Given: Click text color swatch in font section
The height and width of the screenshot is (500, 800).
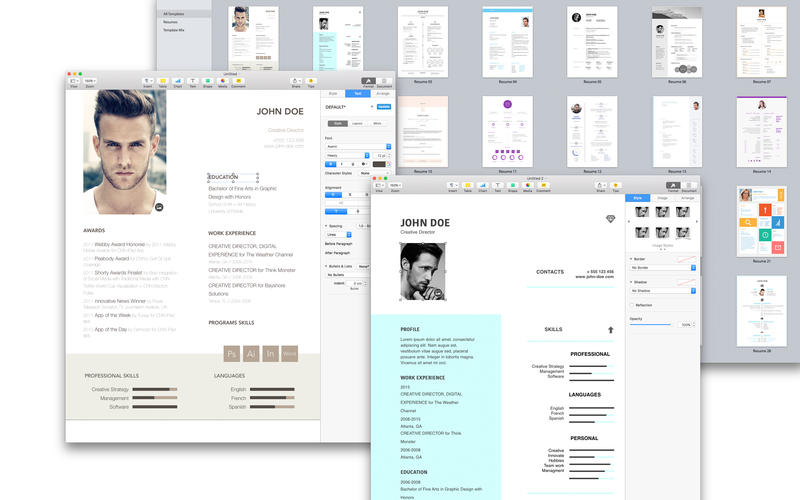Looking at the screenshot, I should point(379,164).
